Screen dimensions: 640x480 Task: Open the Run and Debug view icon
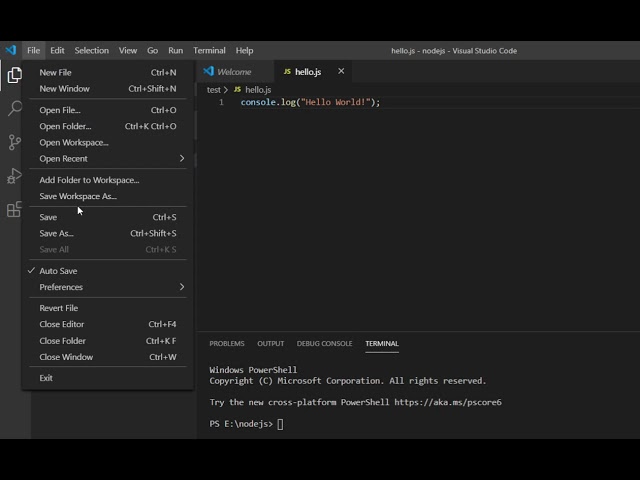tap(14, 176)
